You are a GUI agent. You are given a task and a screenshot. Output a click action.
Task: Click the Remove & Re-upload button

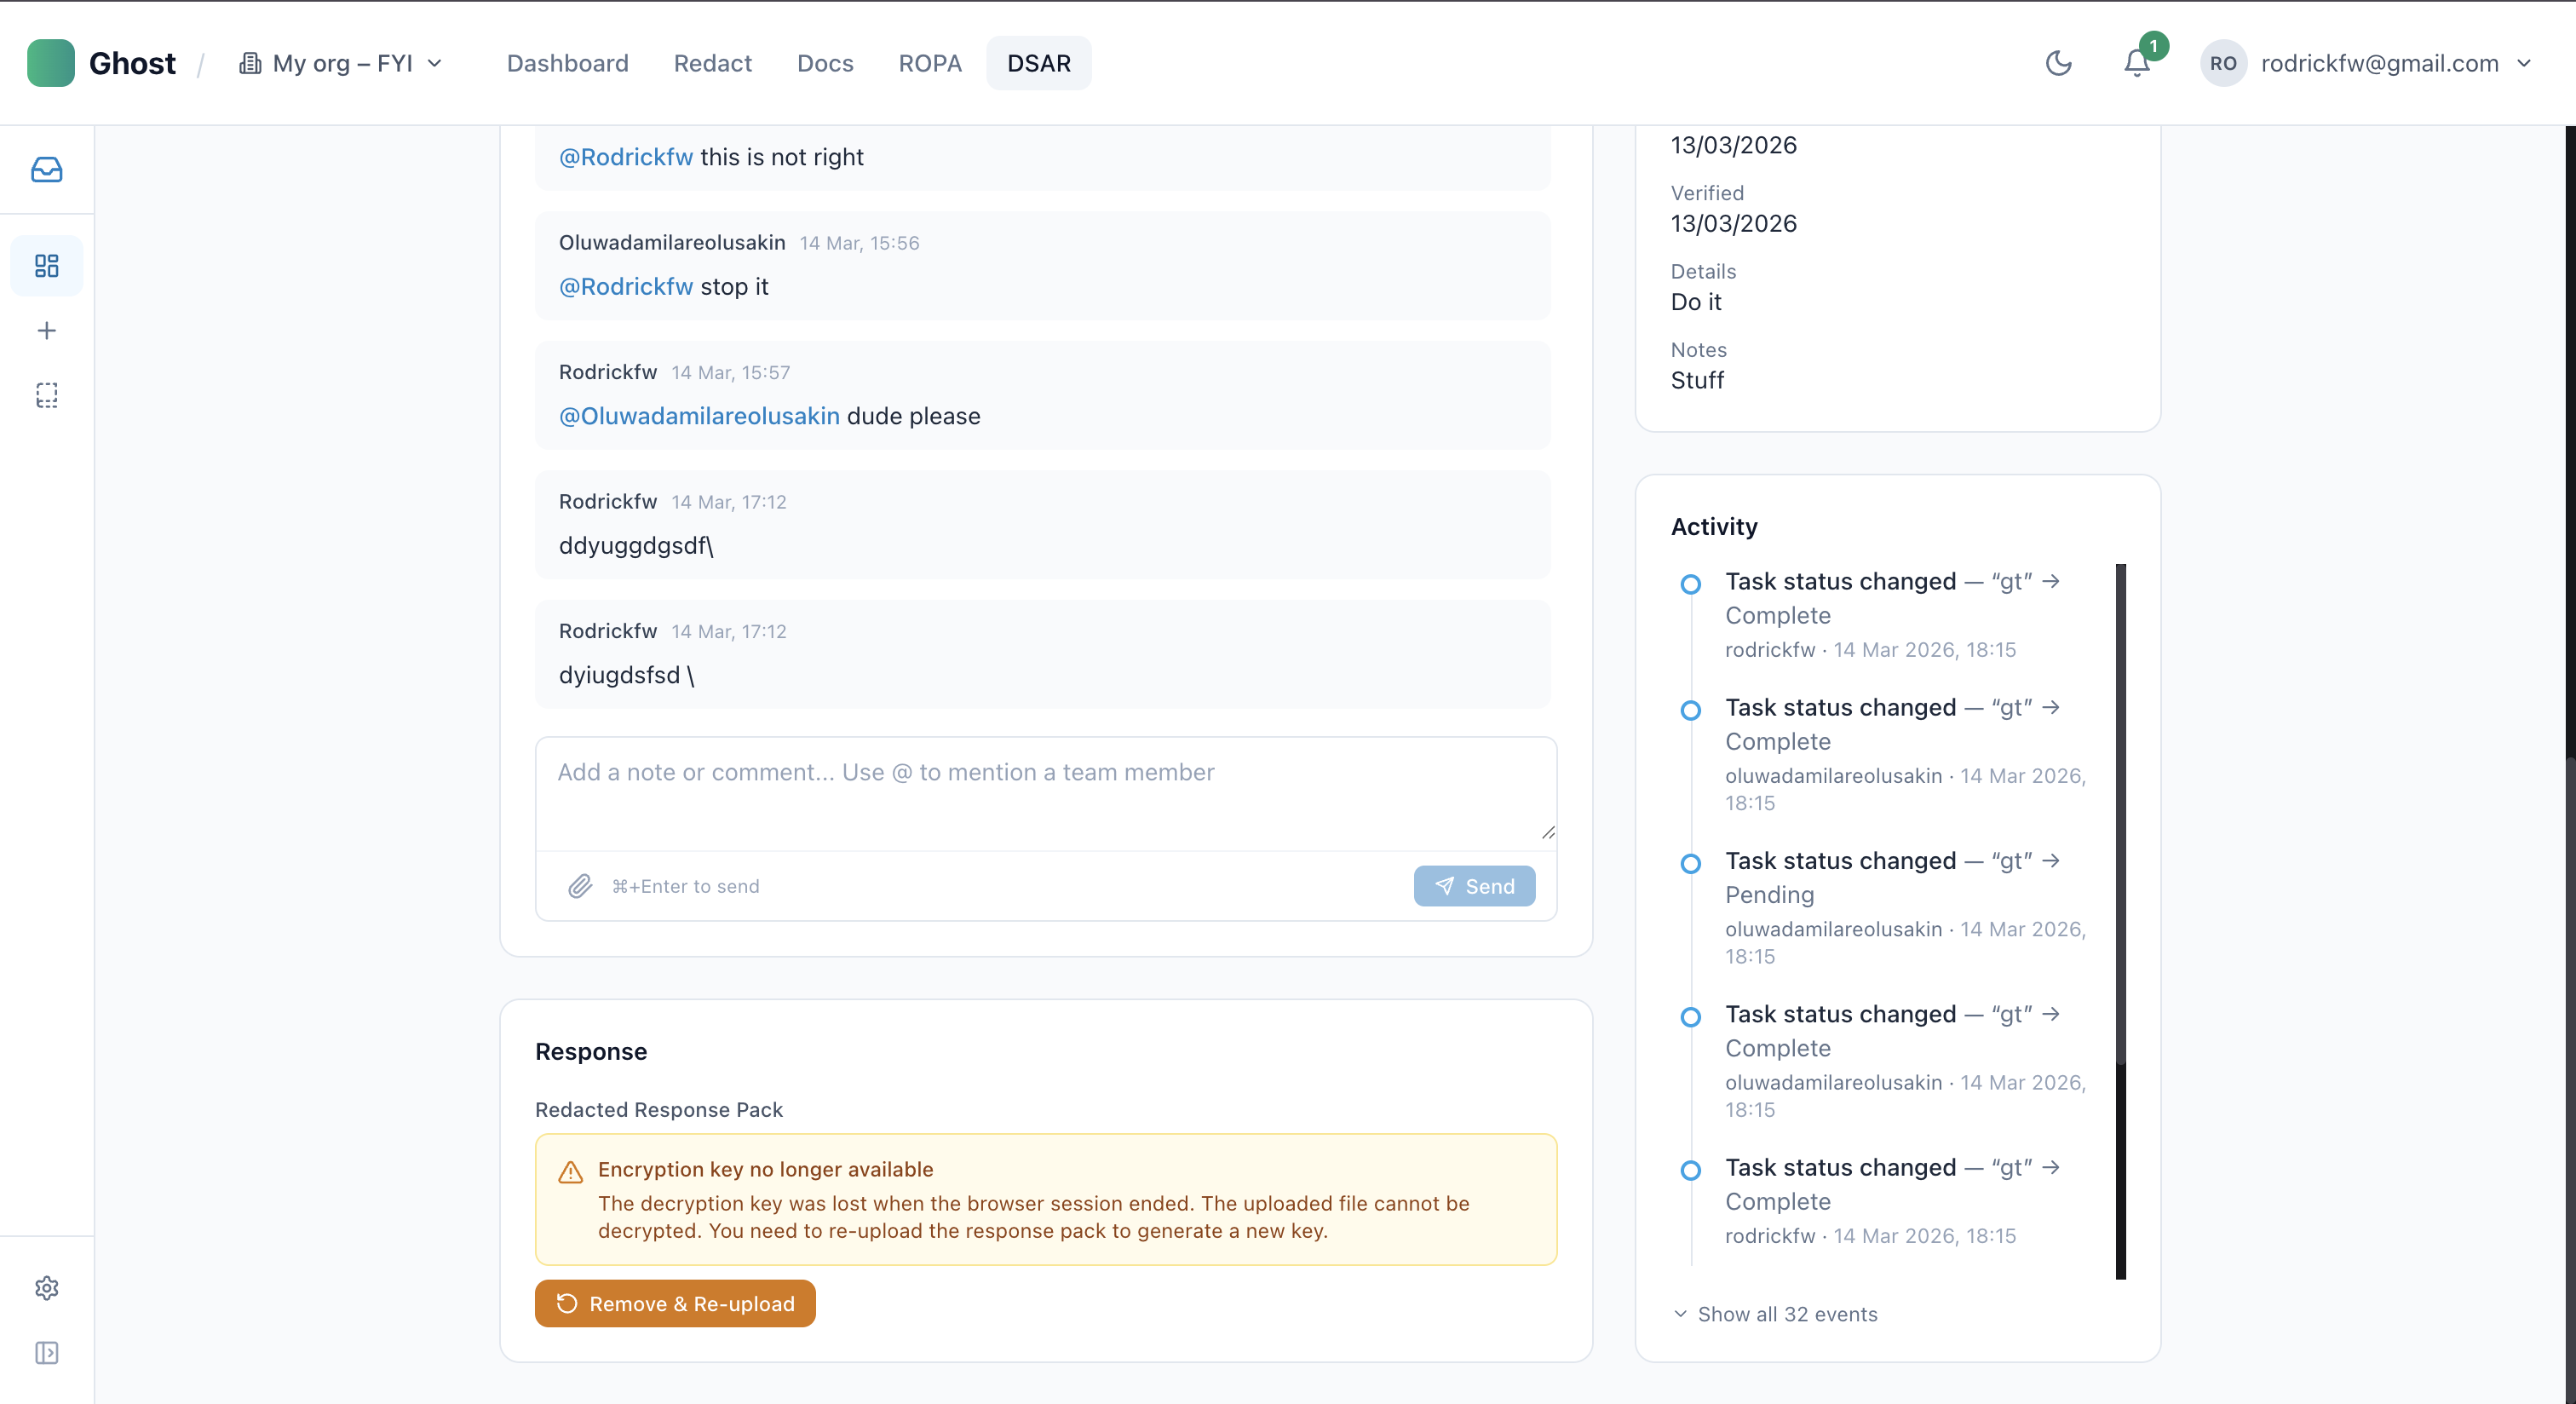pyautogui.click(x=675, y=1303)
